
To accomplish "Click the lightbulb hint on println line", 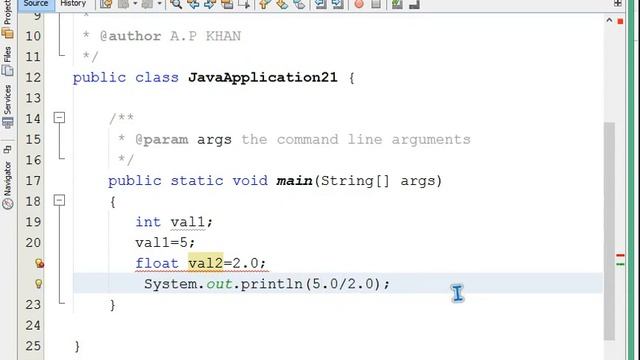I will pyautogui.click(x=38, y=284).
